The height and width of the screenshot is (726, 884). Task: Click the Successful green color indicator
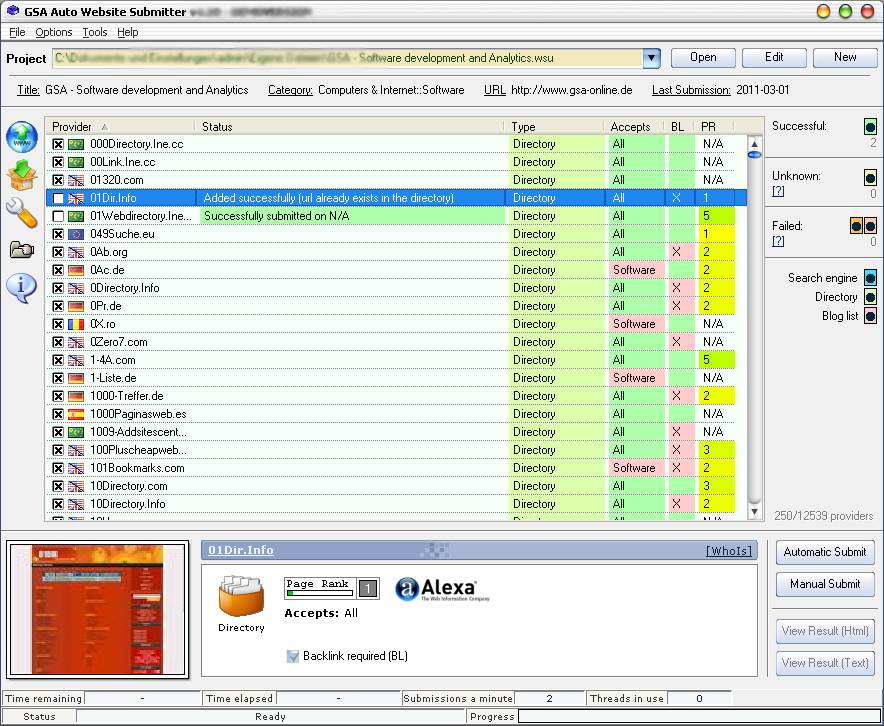(870, 127)
